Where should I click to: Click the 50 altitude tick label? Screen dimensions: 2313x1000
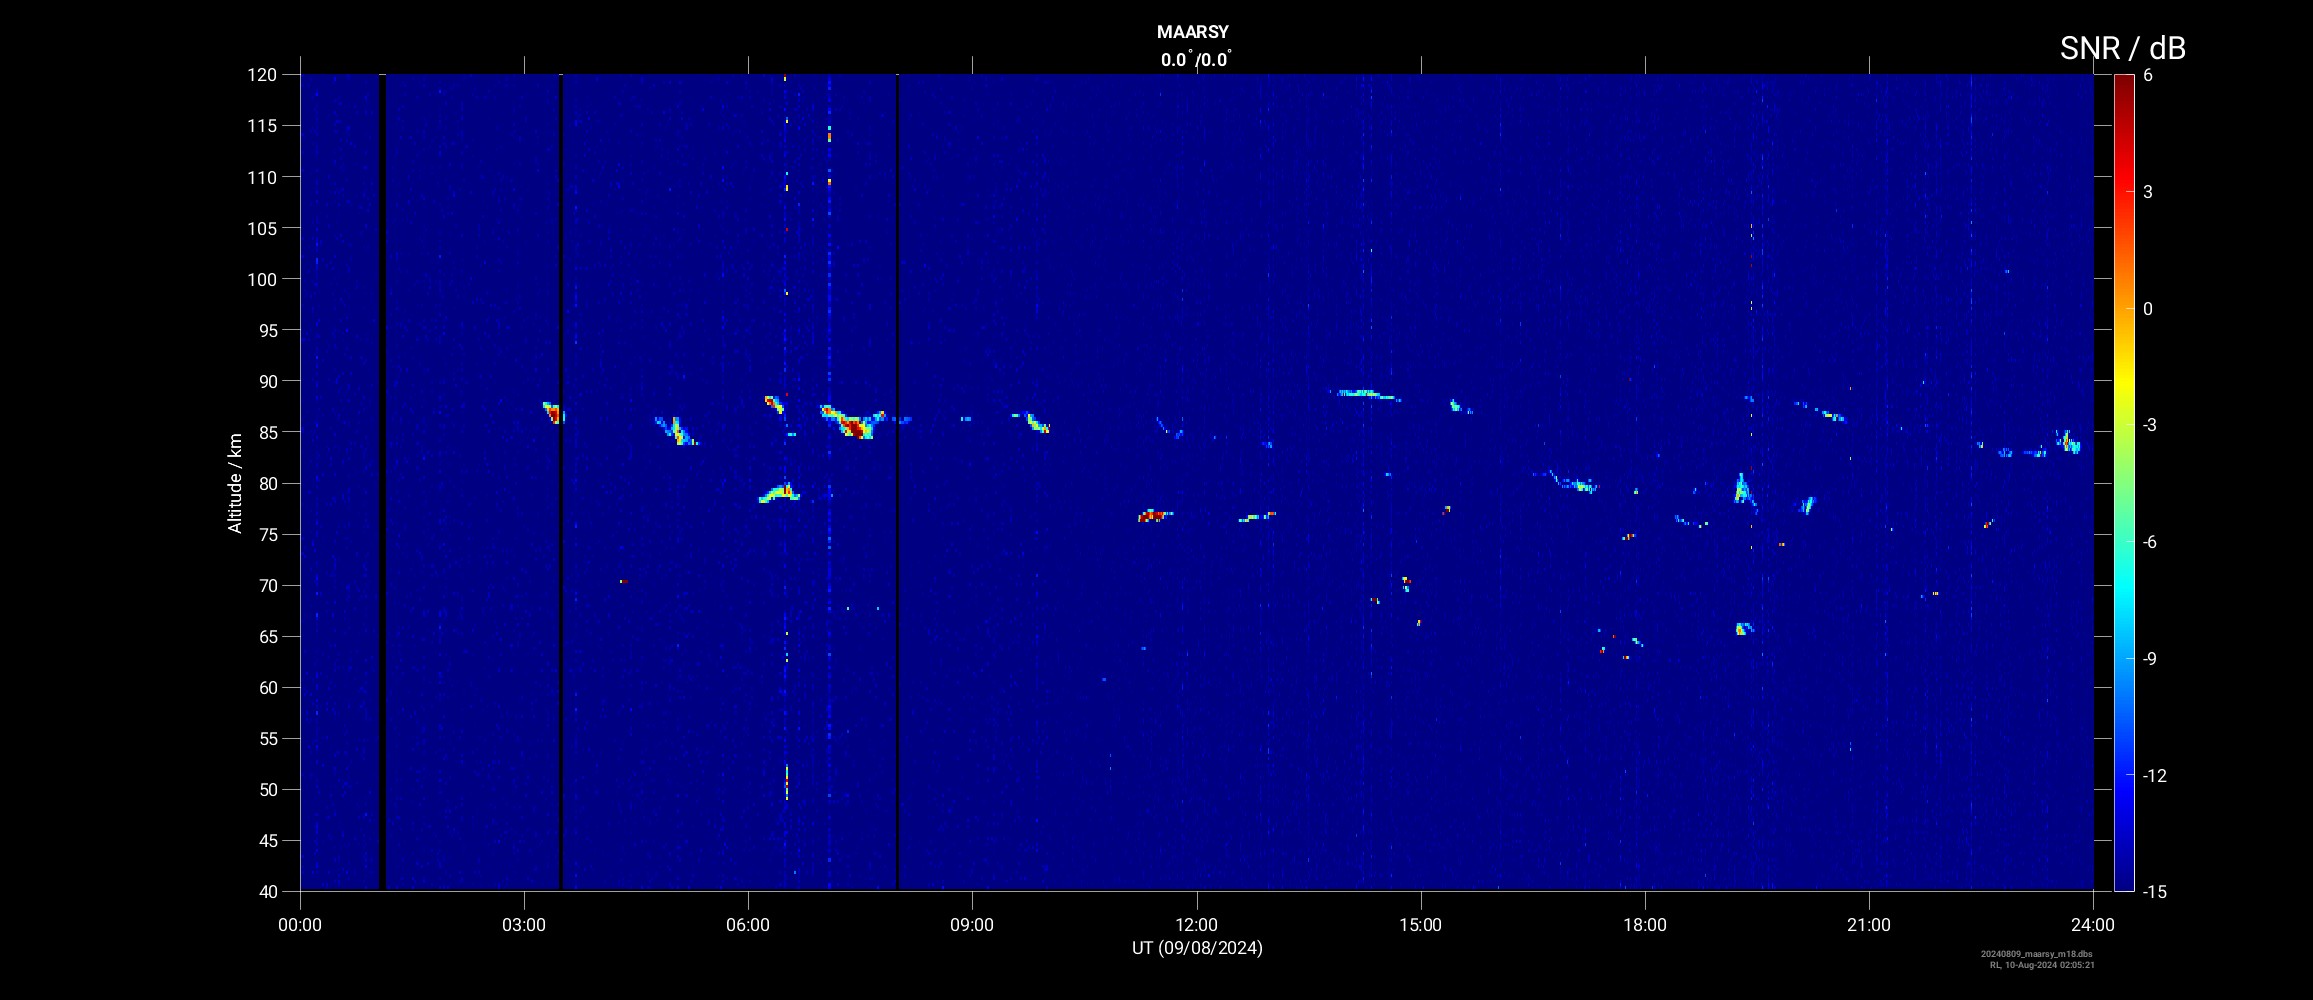tap(267, 789)
